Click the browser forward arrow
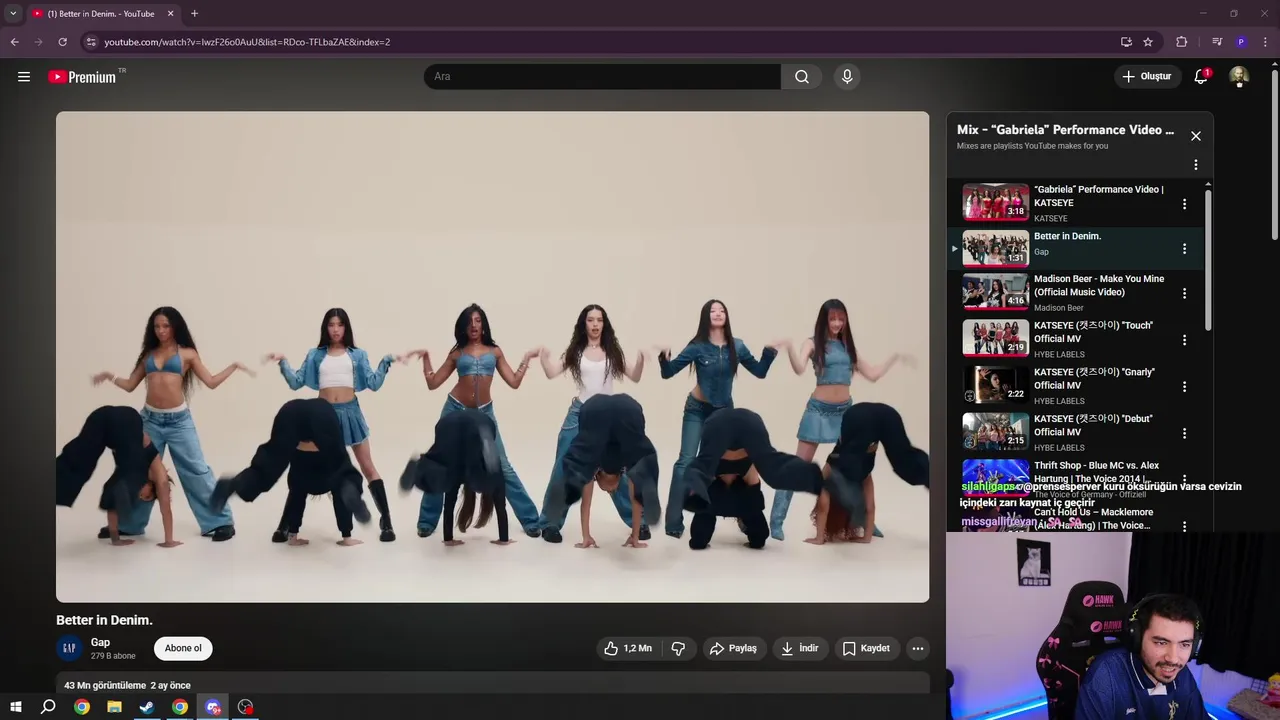The image size is (1280, 720). [38, 42]
